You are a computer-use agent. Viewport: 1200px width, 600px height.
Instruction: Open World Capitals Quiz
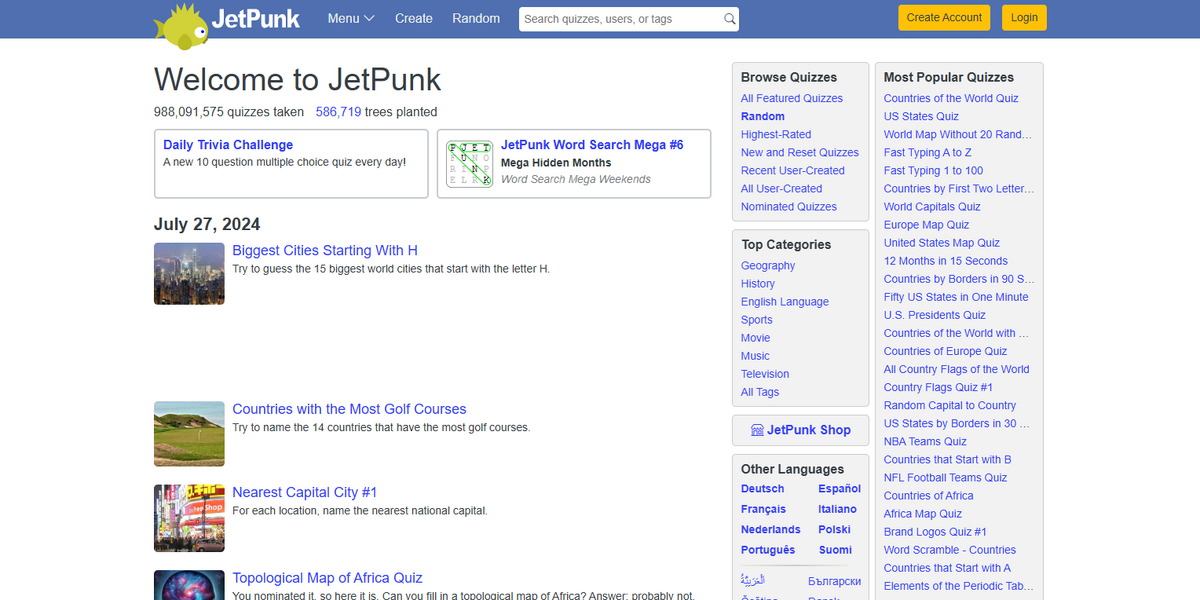(x=932, y=206)
